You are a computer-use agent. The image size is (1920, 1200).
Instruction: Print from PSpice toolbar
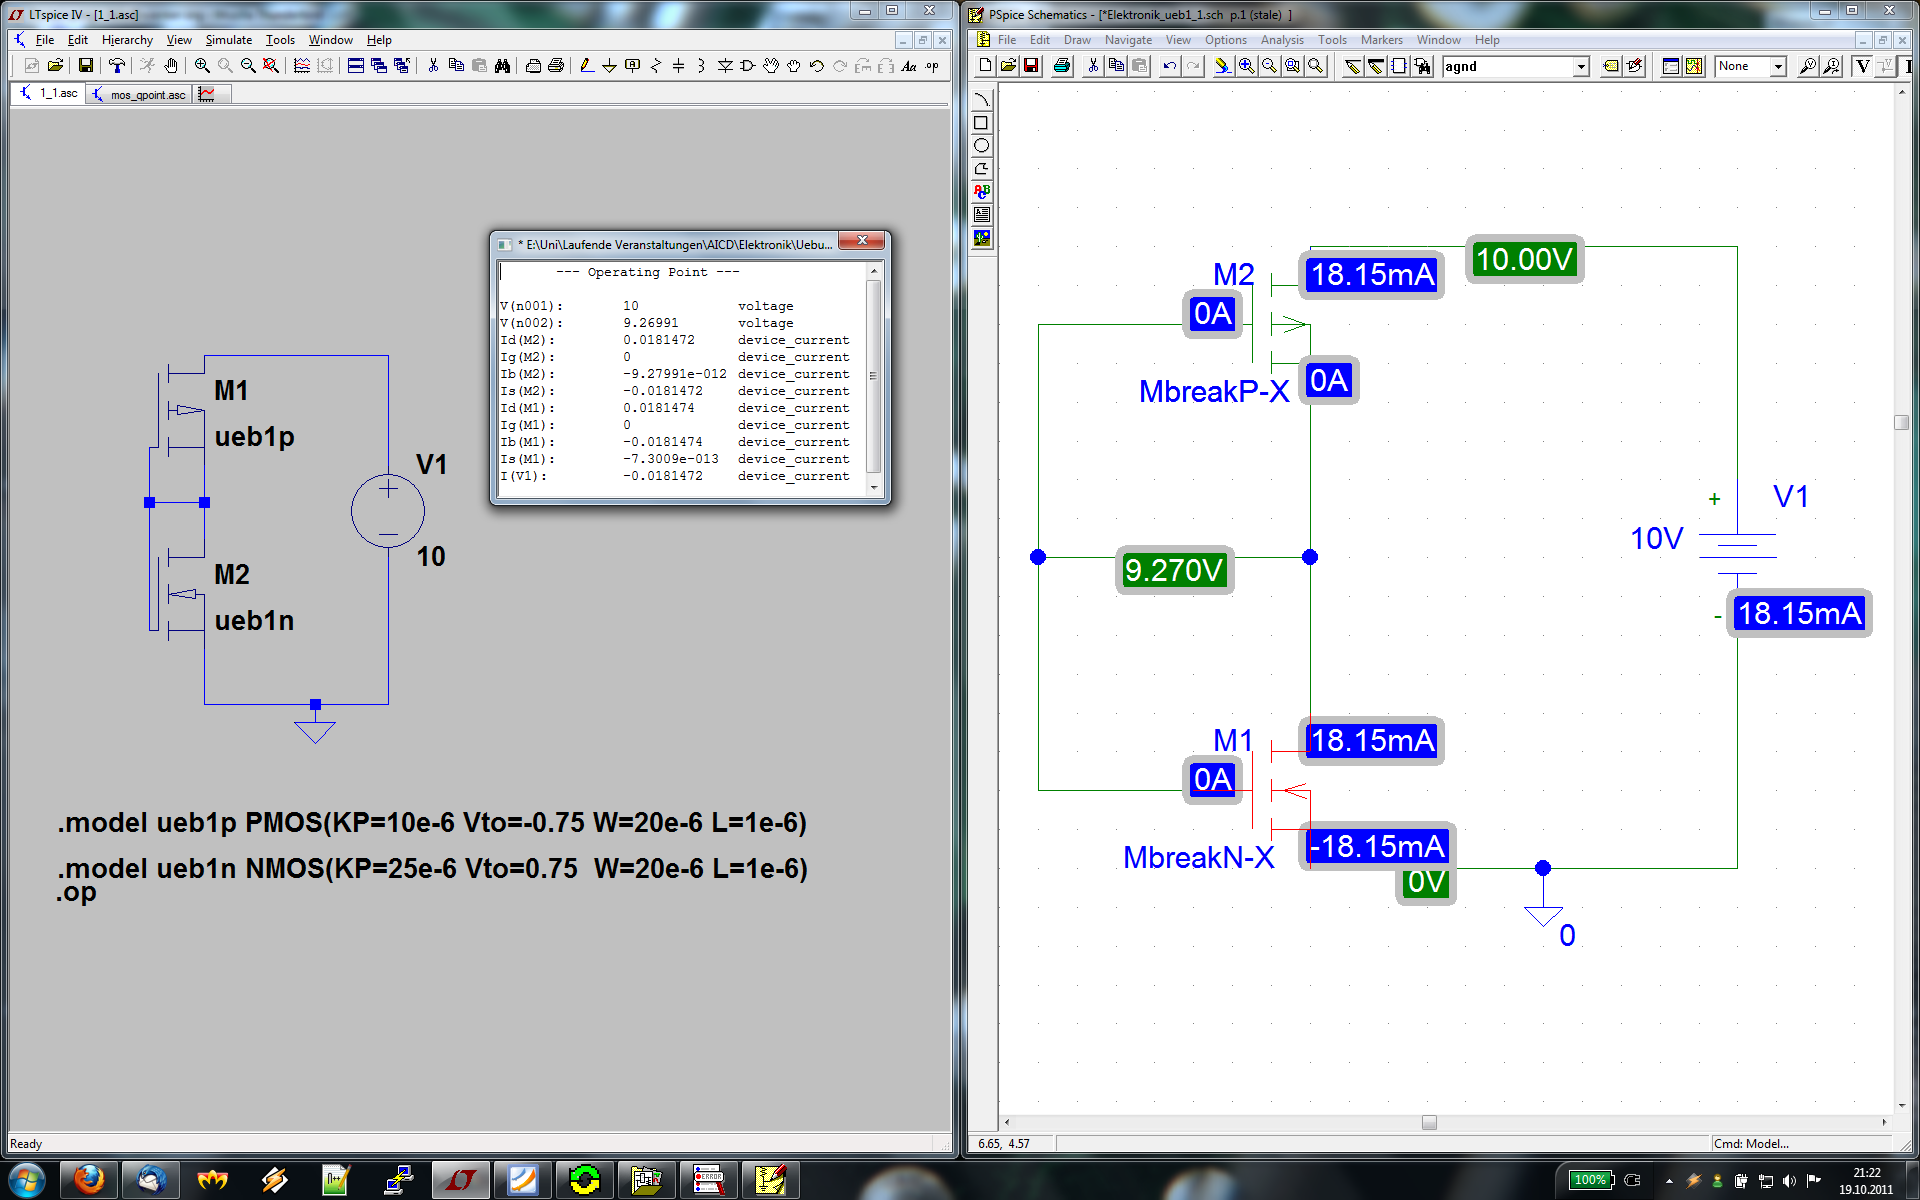coord(1062,66)
